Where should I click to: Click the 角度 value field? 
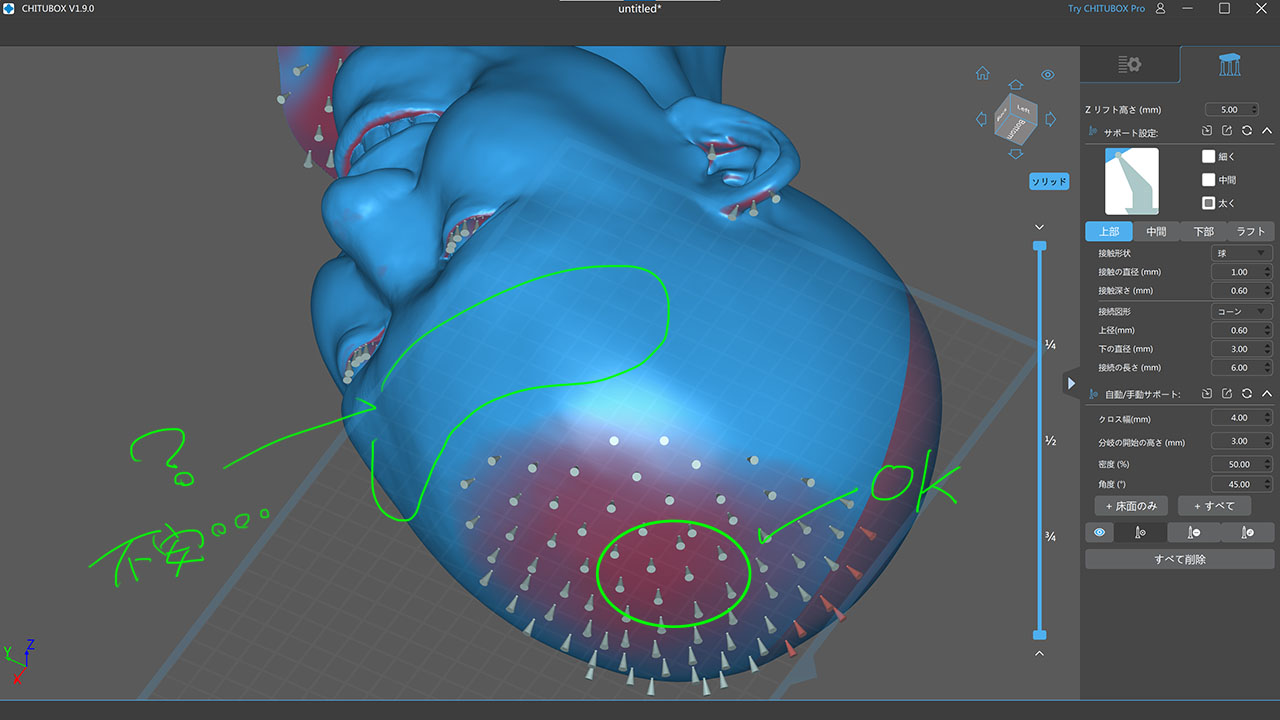point(1241,484)
